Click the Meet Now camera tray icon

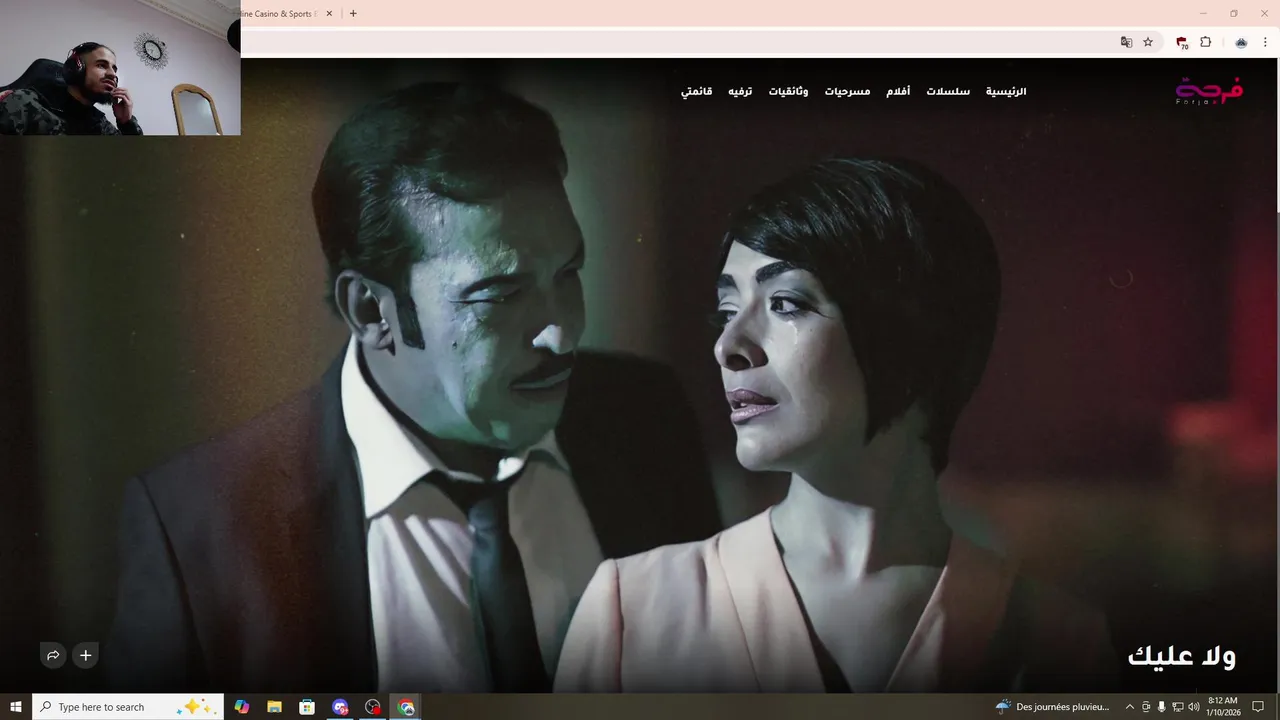1146,707
